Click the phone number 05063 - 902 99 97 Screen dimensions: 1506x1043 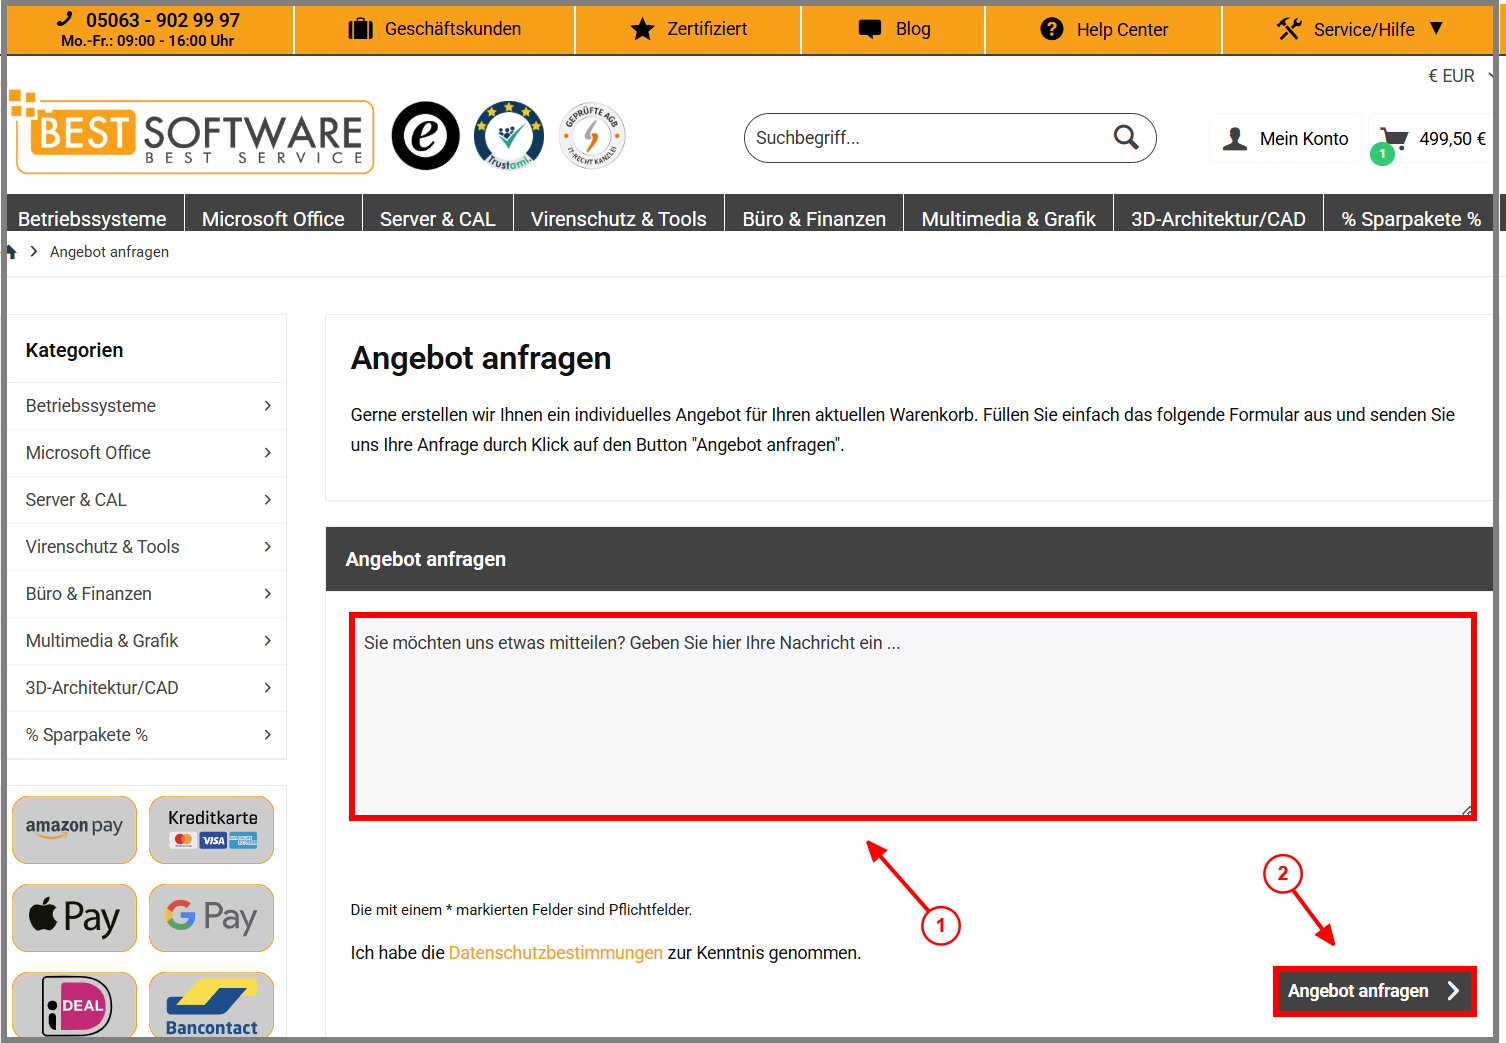pyautogui.click(x=163, y=20)
